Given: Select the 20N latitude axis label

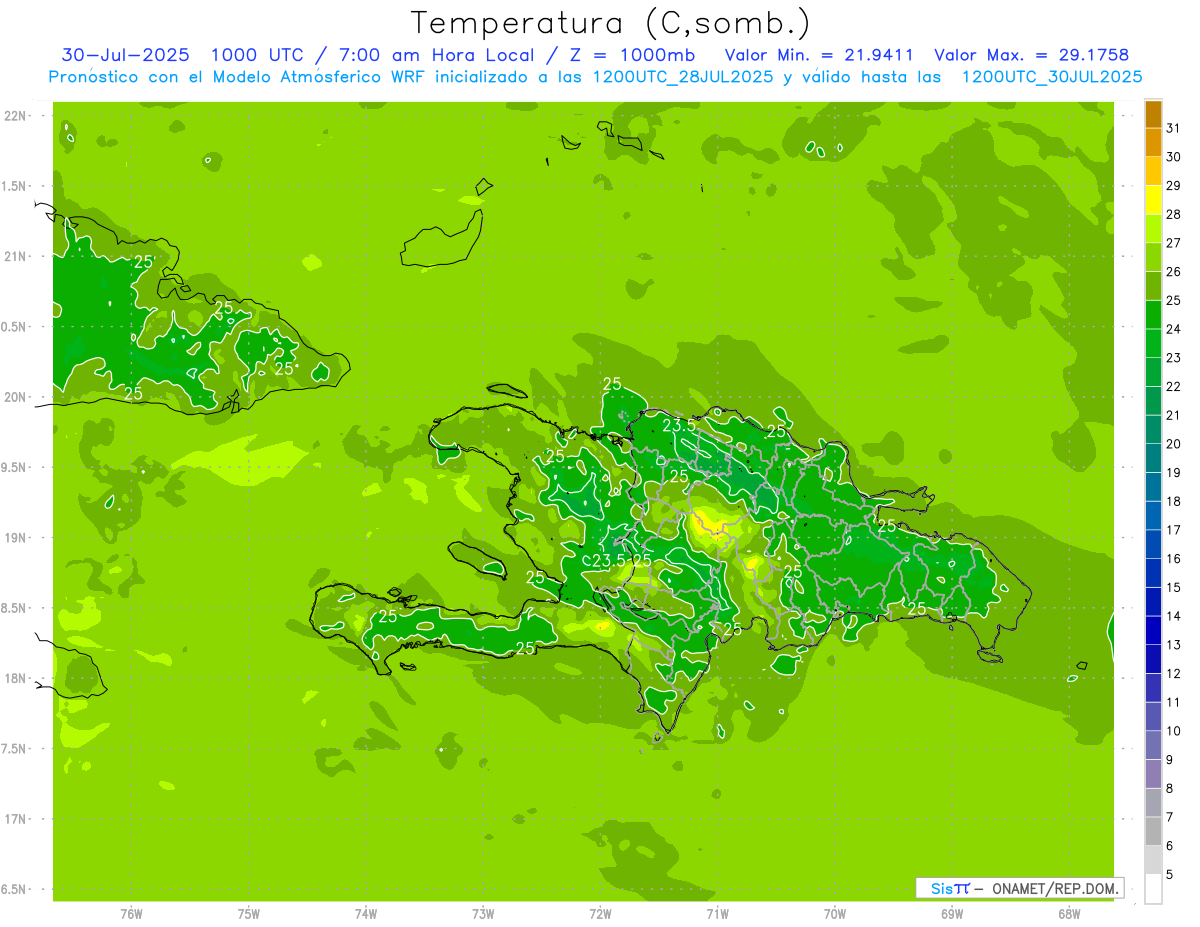Looking at the screenshot, I should click(x=14, y=397).
